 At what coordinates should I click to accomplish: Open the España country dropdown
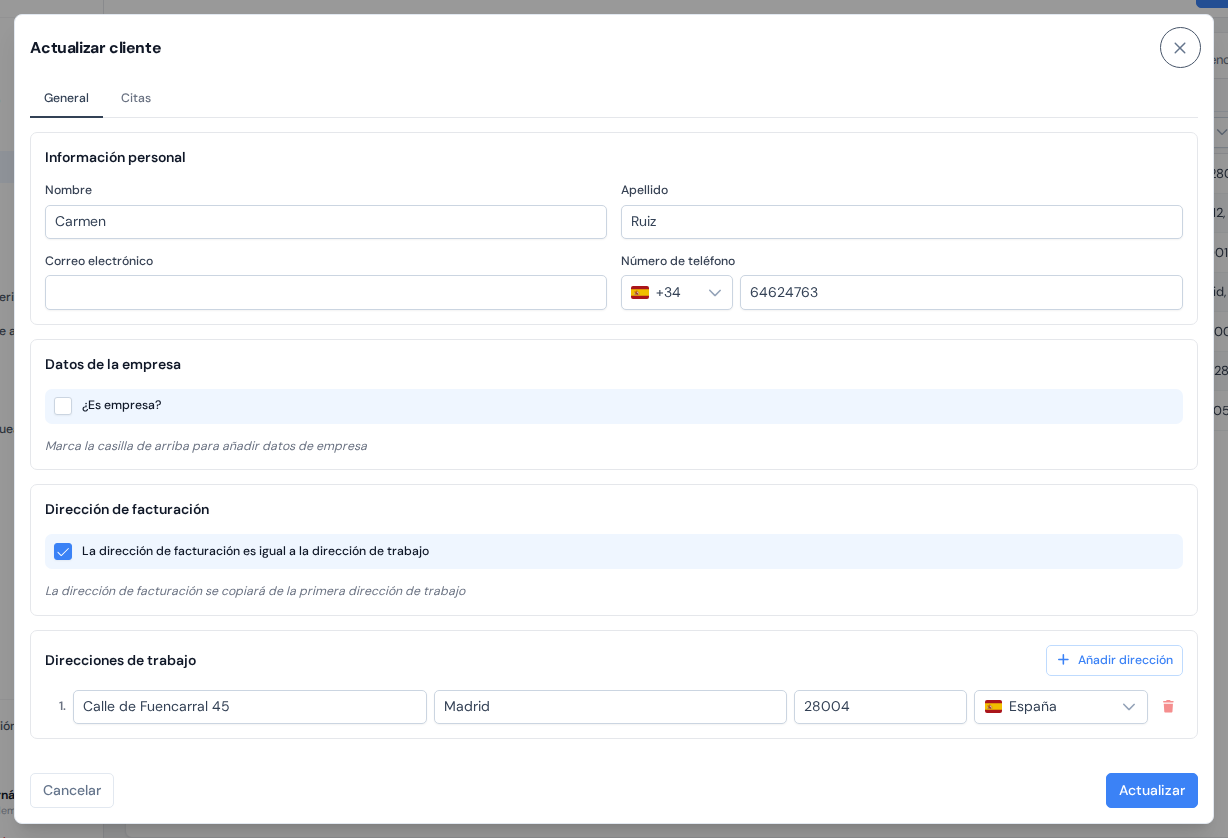(x=1061, y=707)
